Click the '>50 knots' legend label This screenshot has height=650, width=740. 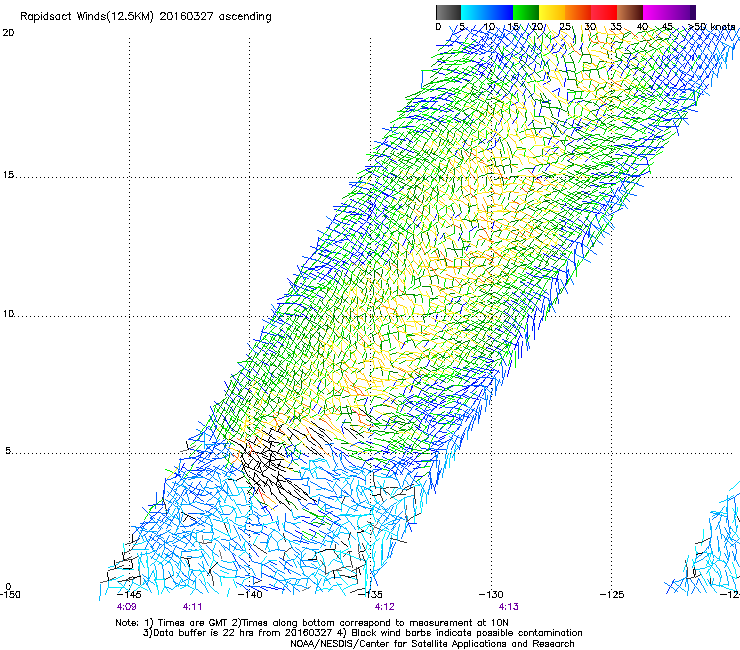coord(712,27)
